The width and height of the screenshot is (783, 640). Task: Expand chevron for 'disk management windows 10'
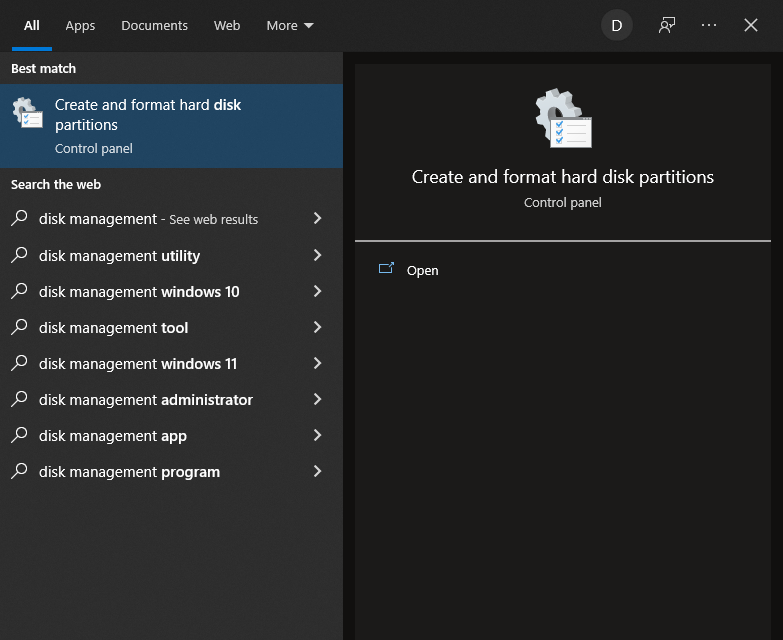pyautogui.click(x=318, y=291)
